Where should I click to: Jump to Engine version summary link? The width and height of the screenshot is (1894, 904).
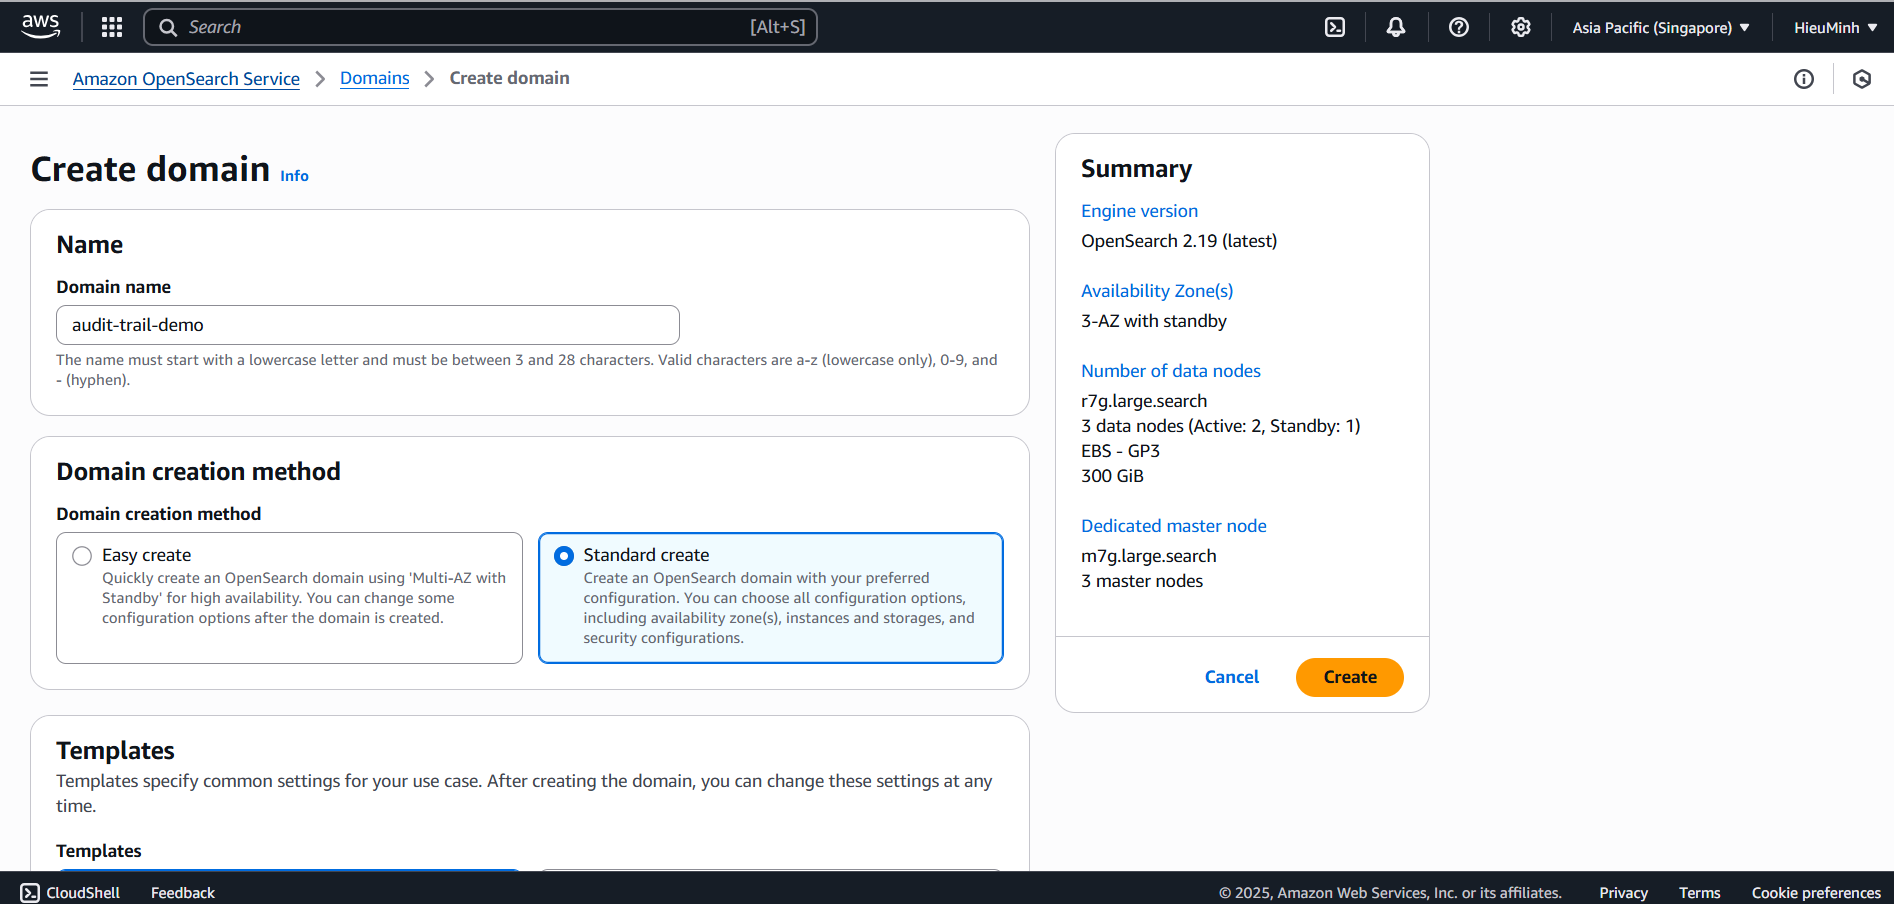point(1139,211)
